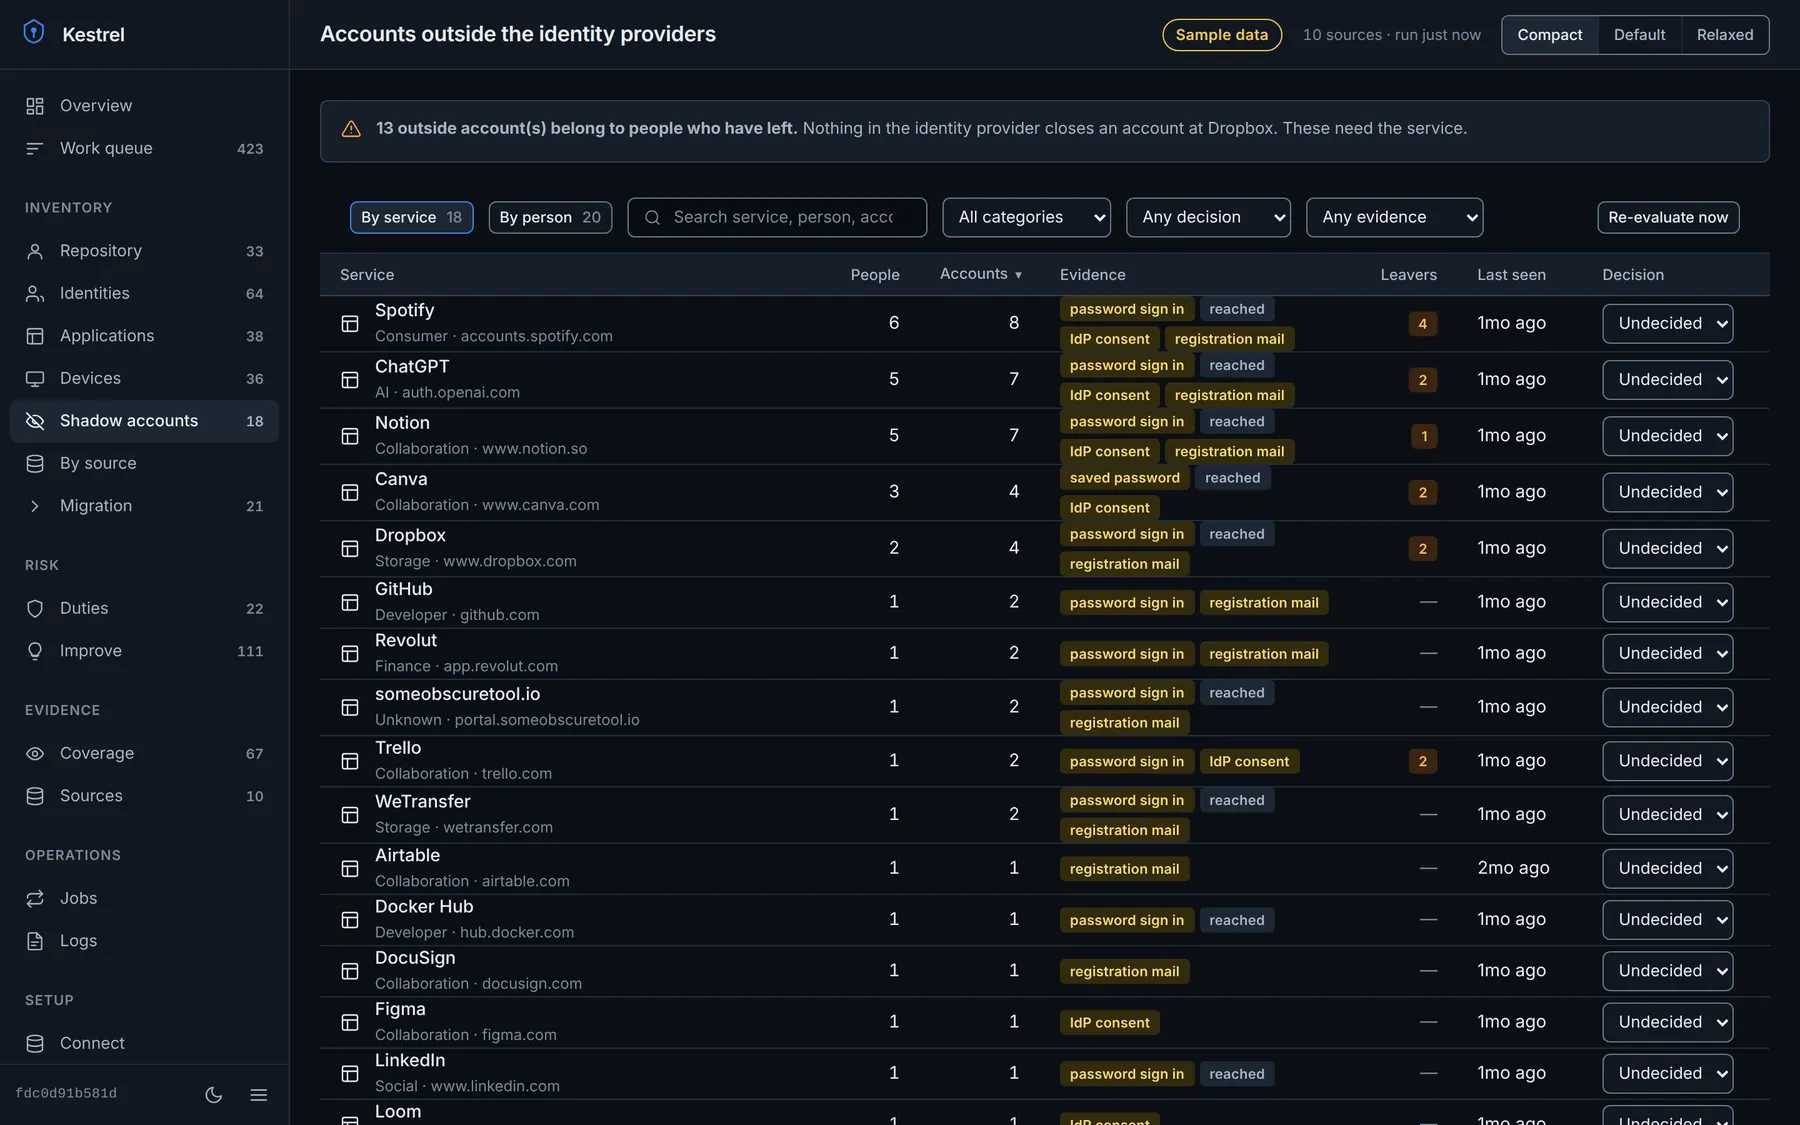The height and width of the screenshot is (1125, 1800).
Task: Open Identities in the sidebar
Action: click(x=144, y=294)
